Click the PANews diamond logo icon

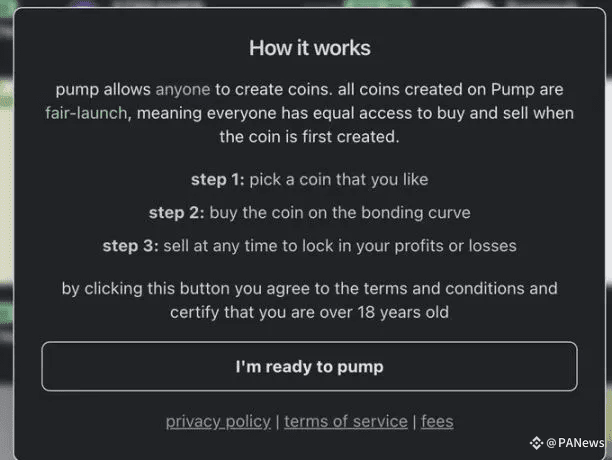536,443
